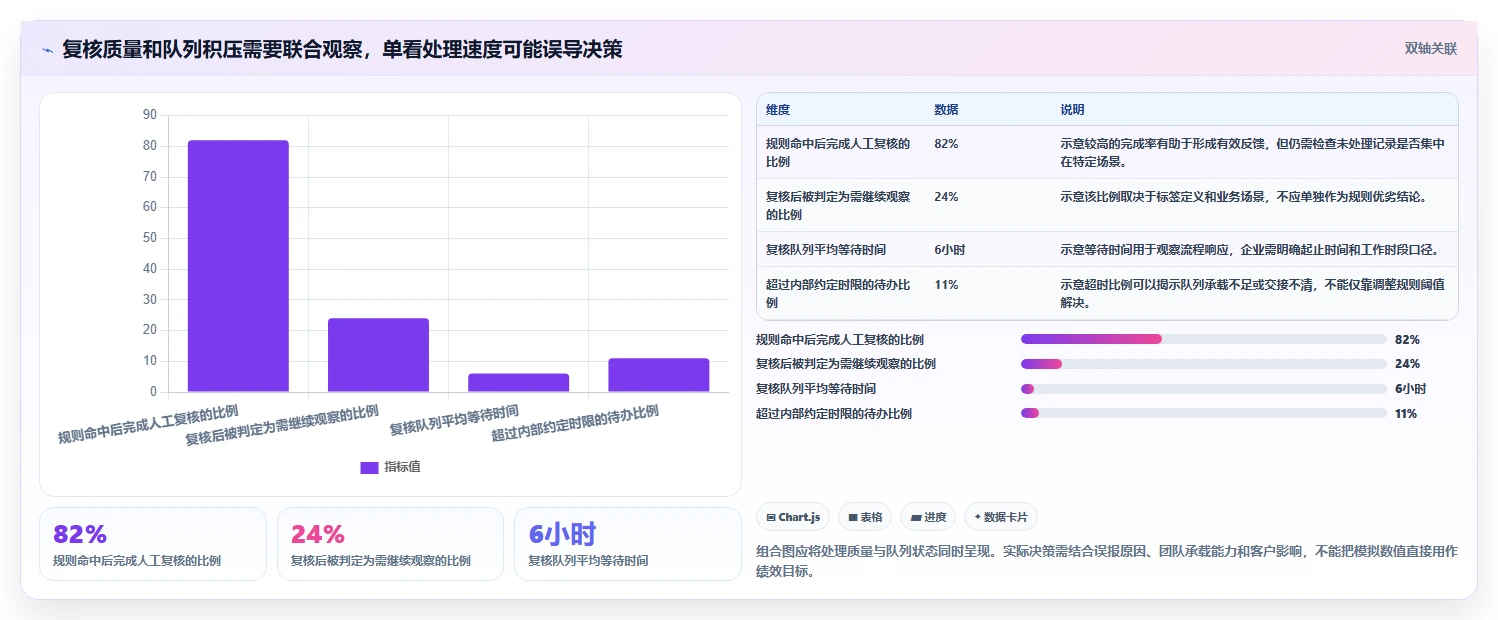Click the 6小时 progress bar
Screen dimensions: 1498x620
tap(1203, 389)
